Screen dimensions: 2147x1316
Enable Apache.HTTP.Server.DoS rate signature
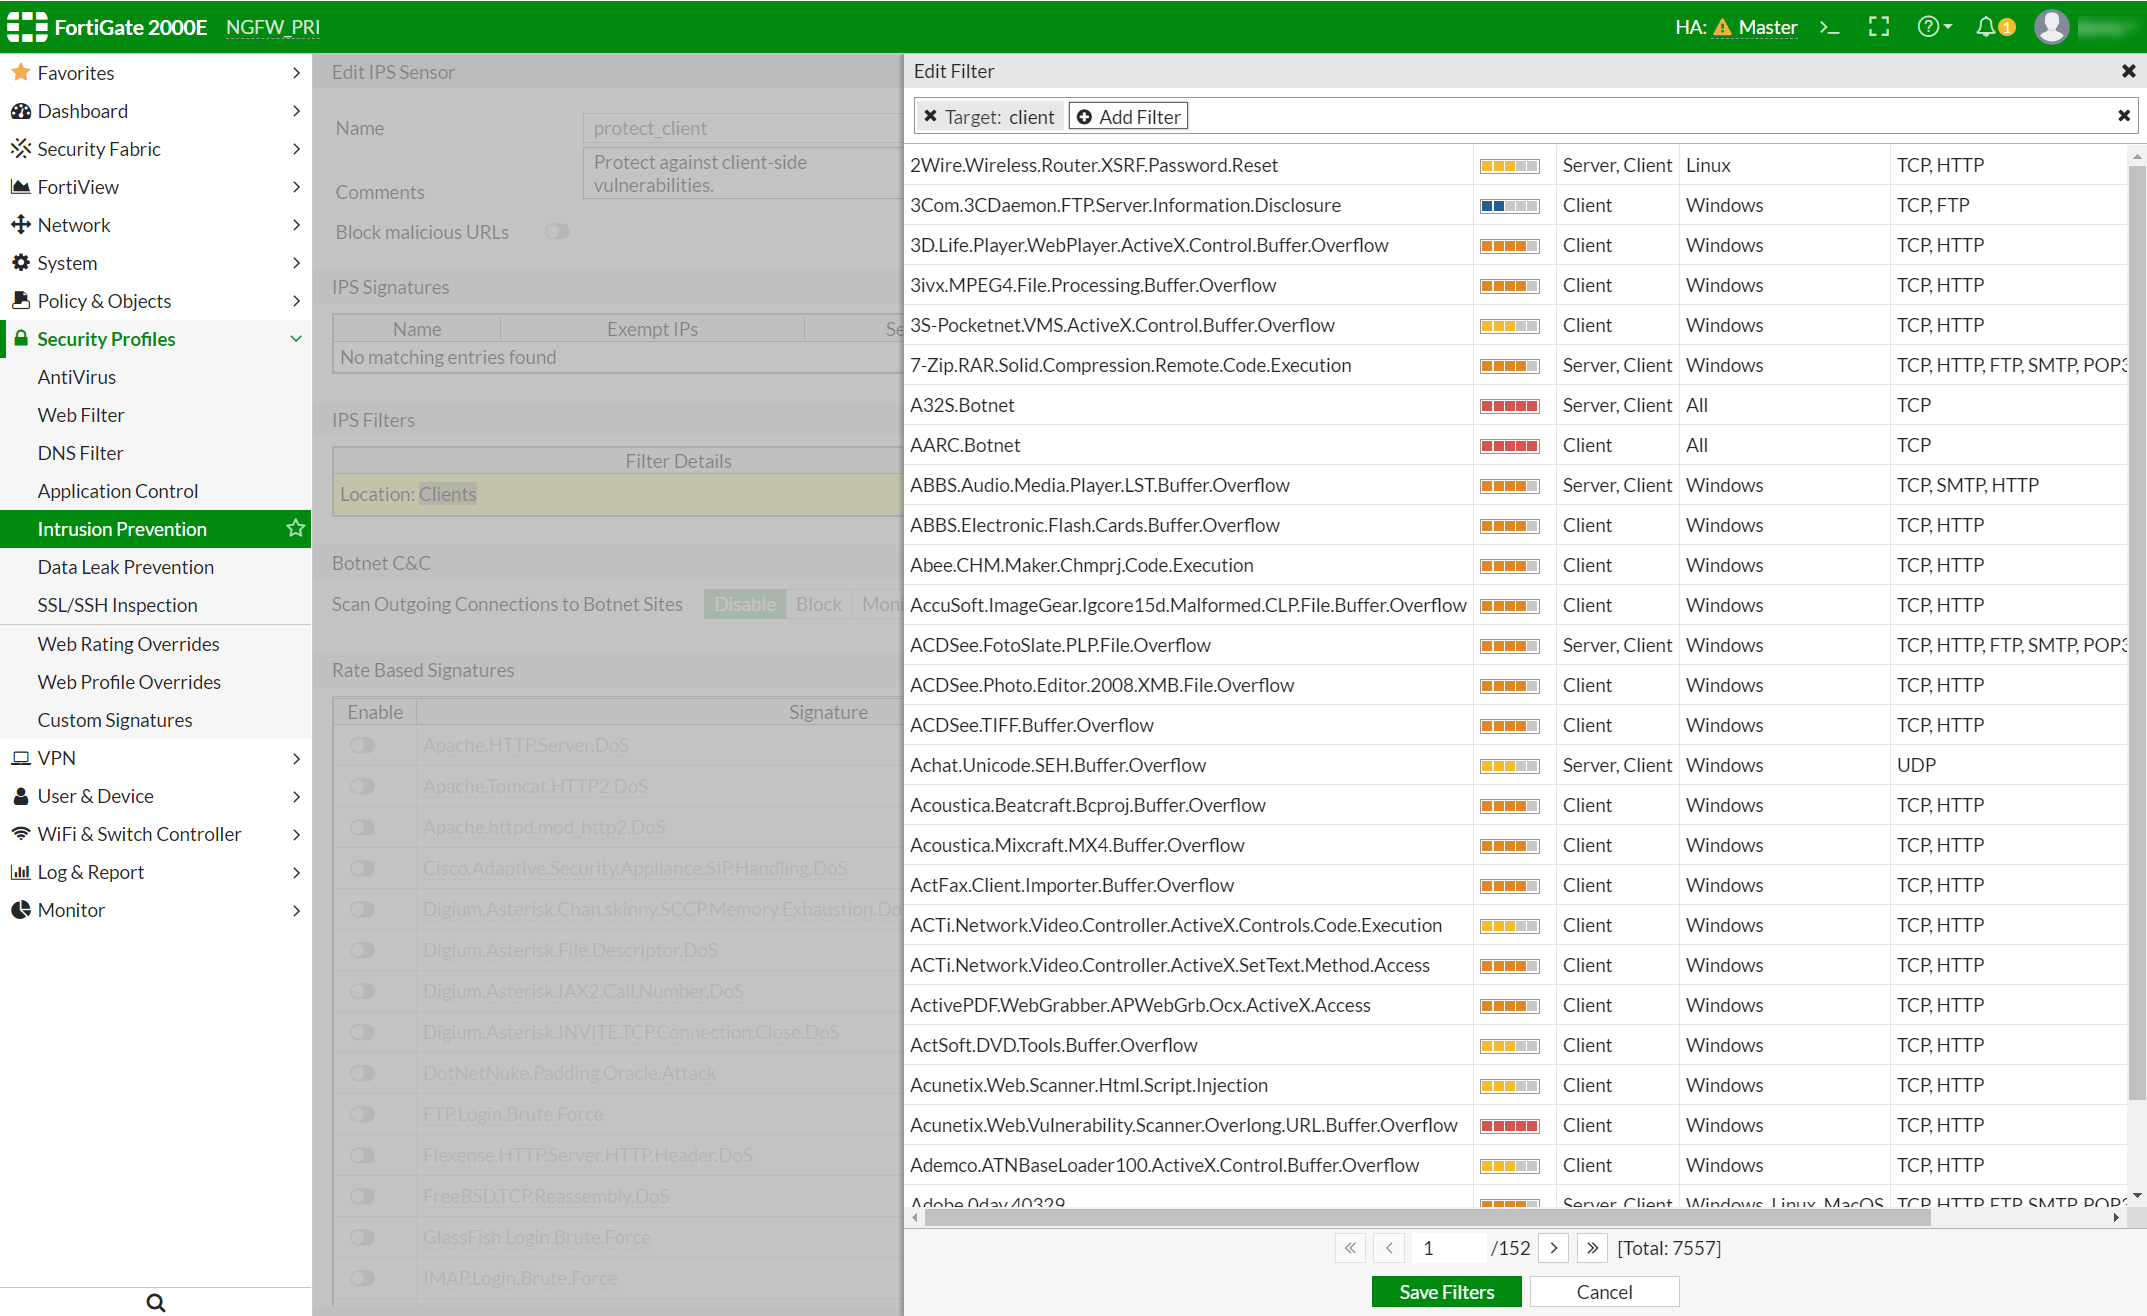362,745
